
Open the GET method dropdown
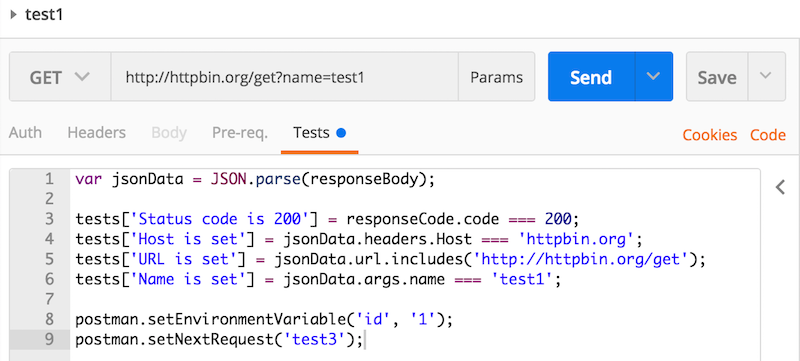tap(60, 77)
